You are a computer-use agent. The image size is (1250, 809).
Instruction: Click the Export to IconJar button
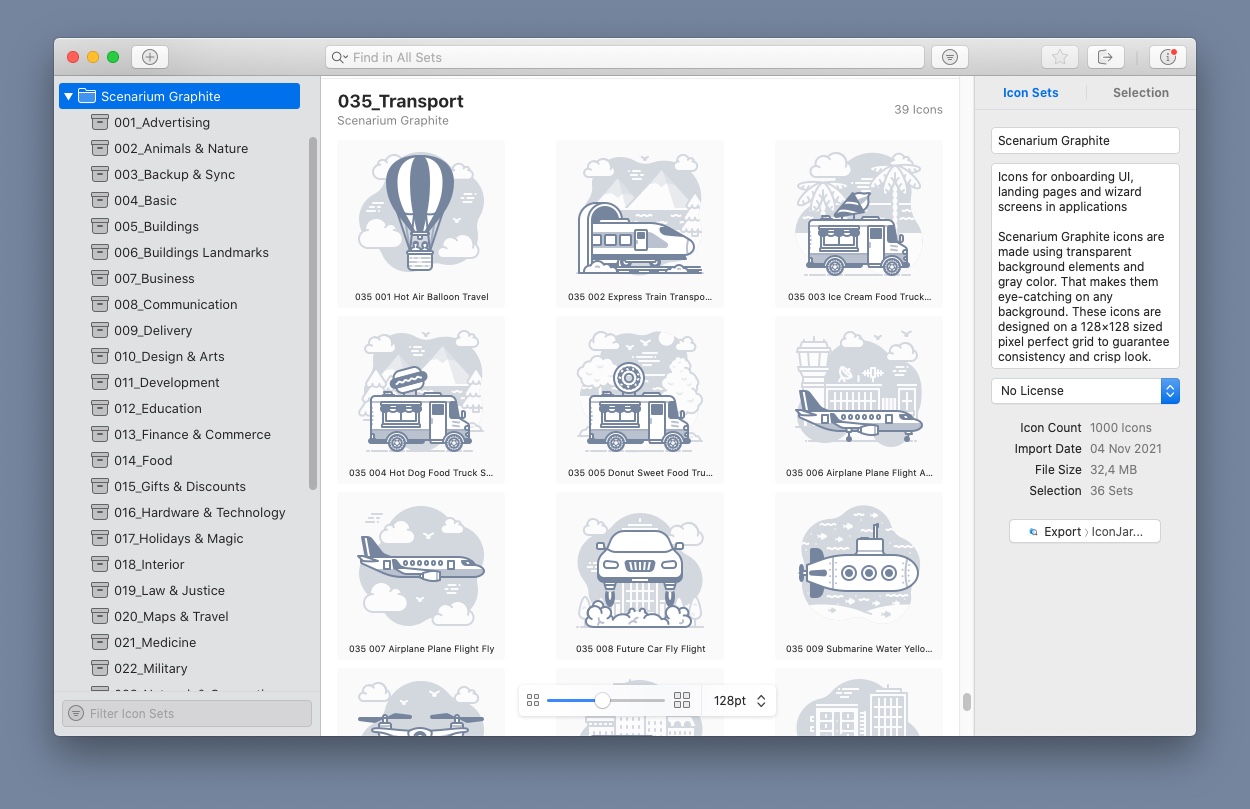pos(1084,531)
